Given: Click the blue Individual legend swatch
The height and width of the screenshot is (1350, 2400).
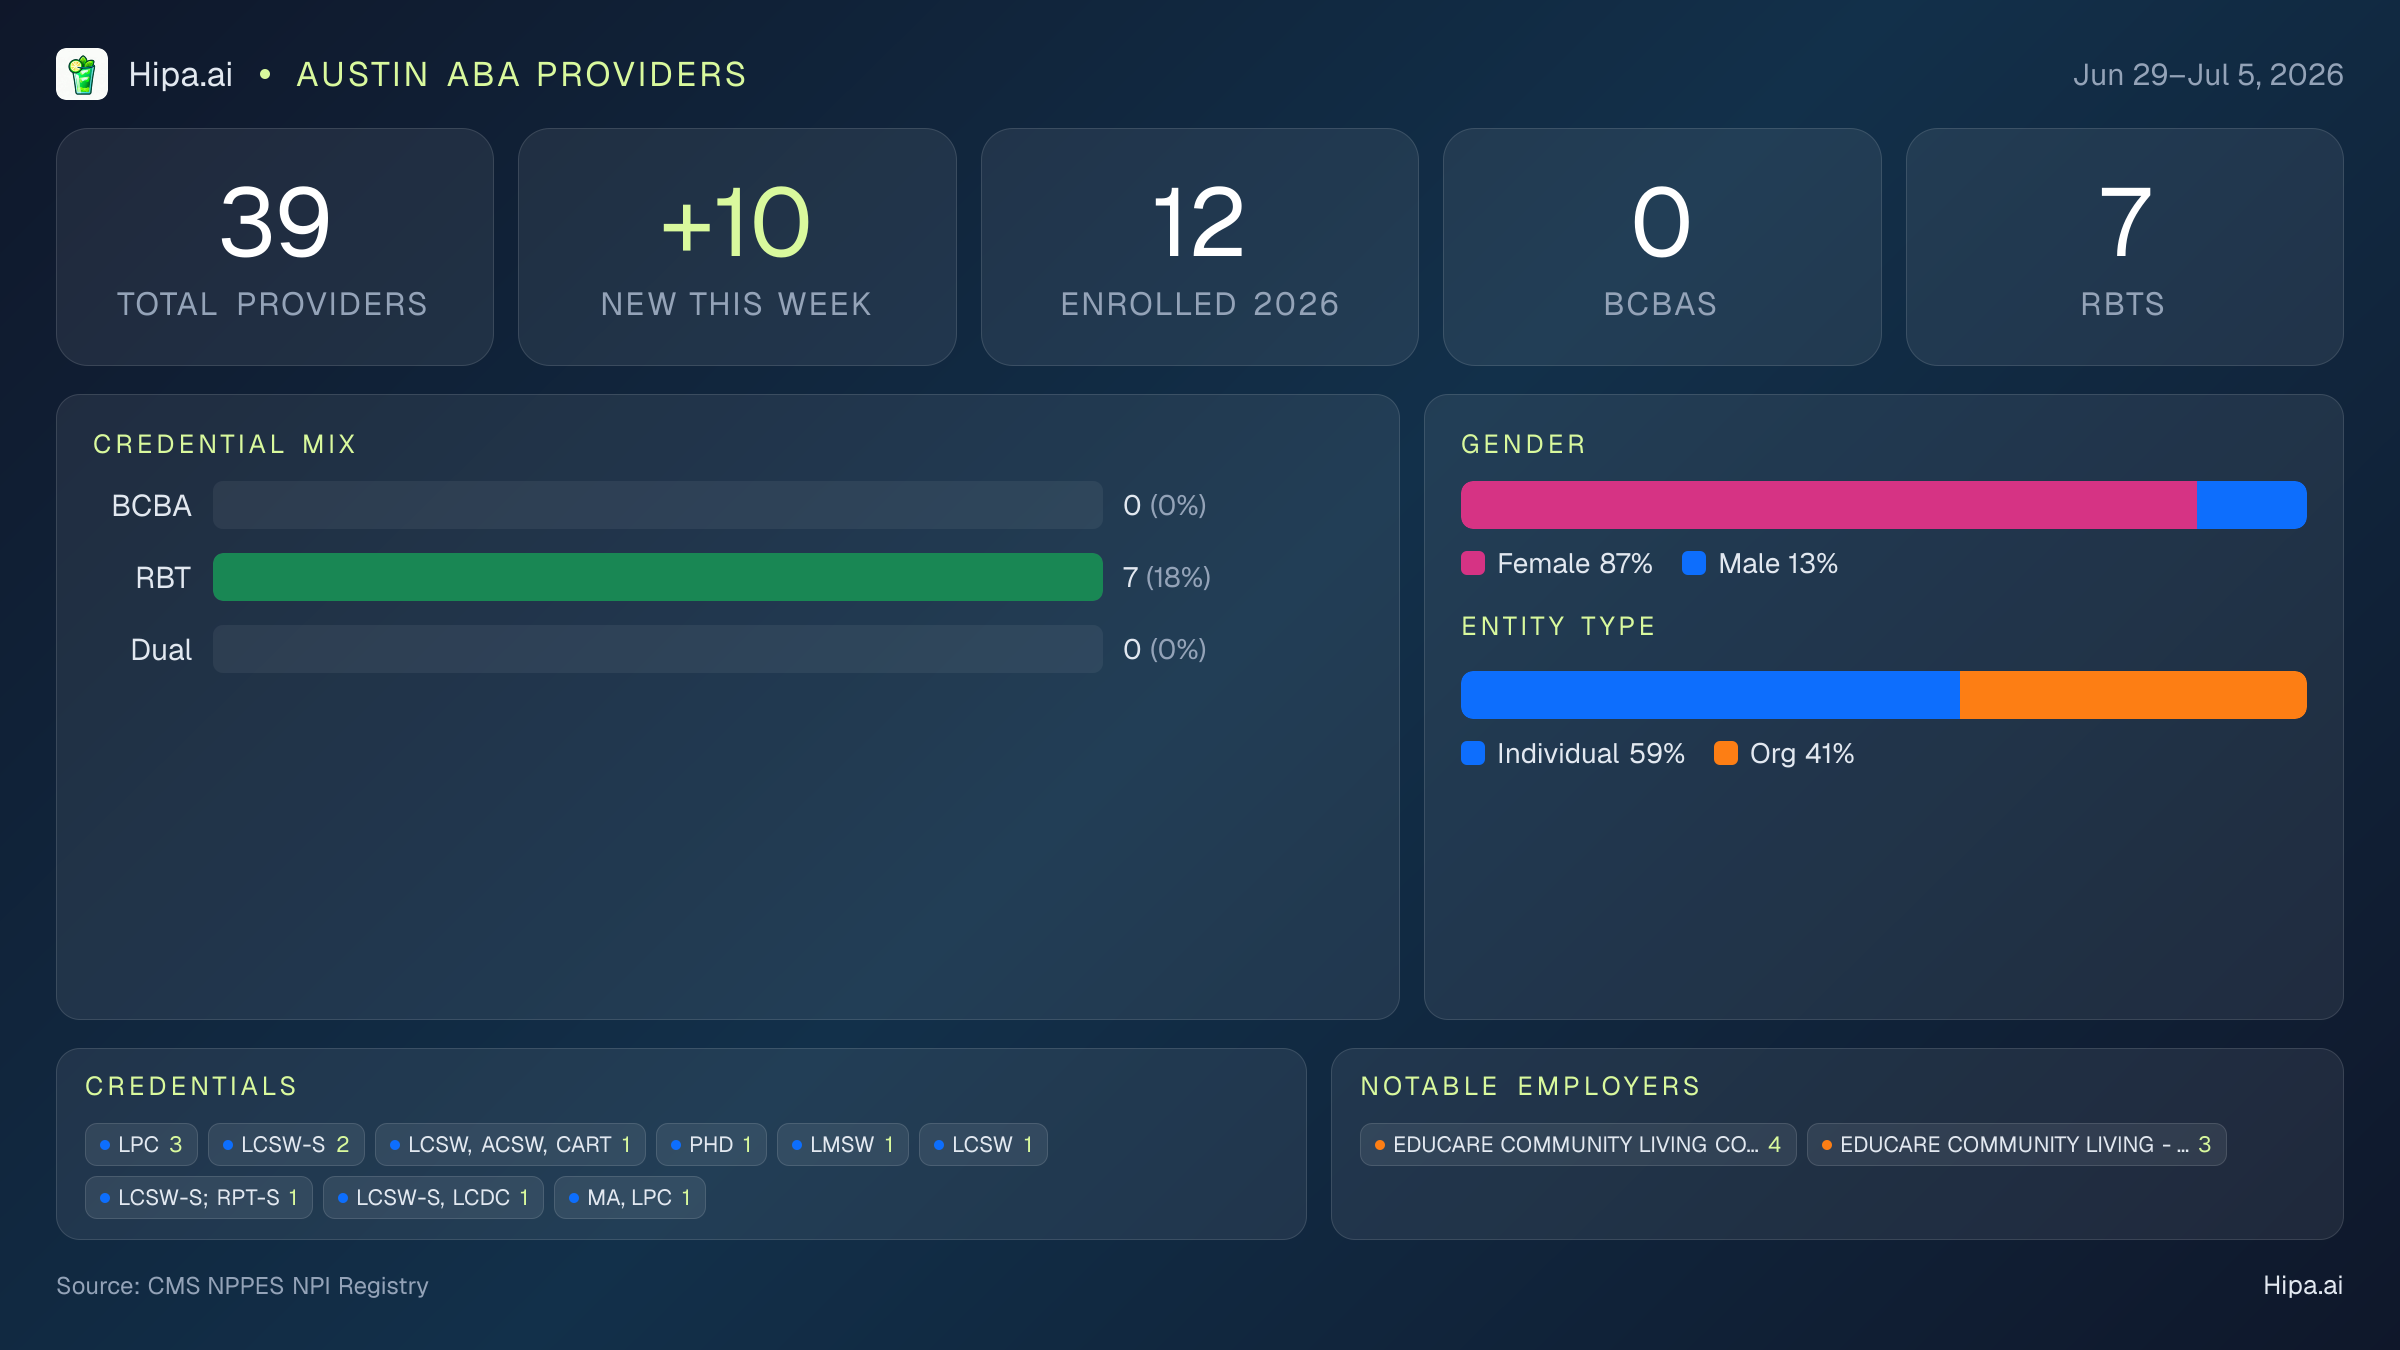Looking at the screenshot, I should pos(1473,753).
